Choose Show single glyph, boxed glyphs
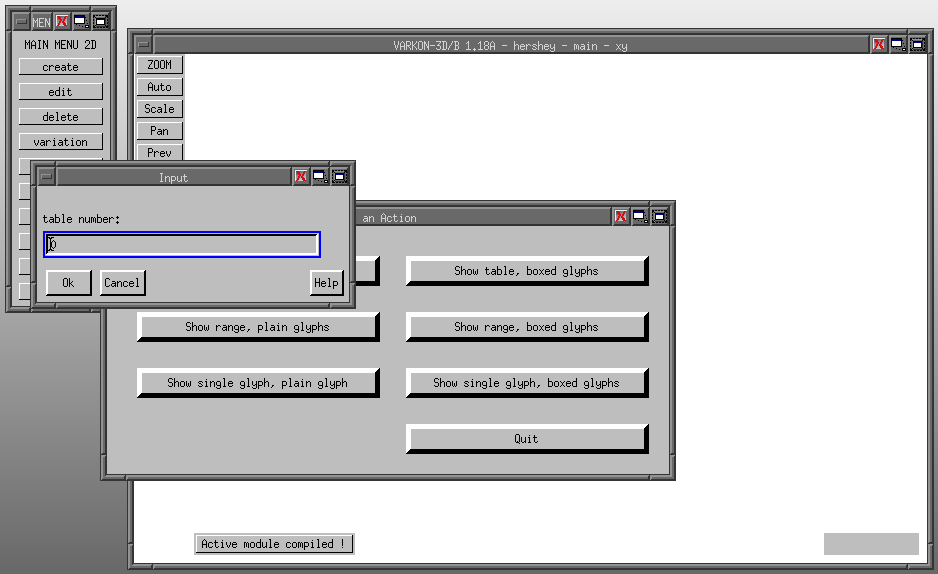 point(526,383)
